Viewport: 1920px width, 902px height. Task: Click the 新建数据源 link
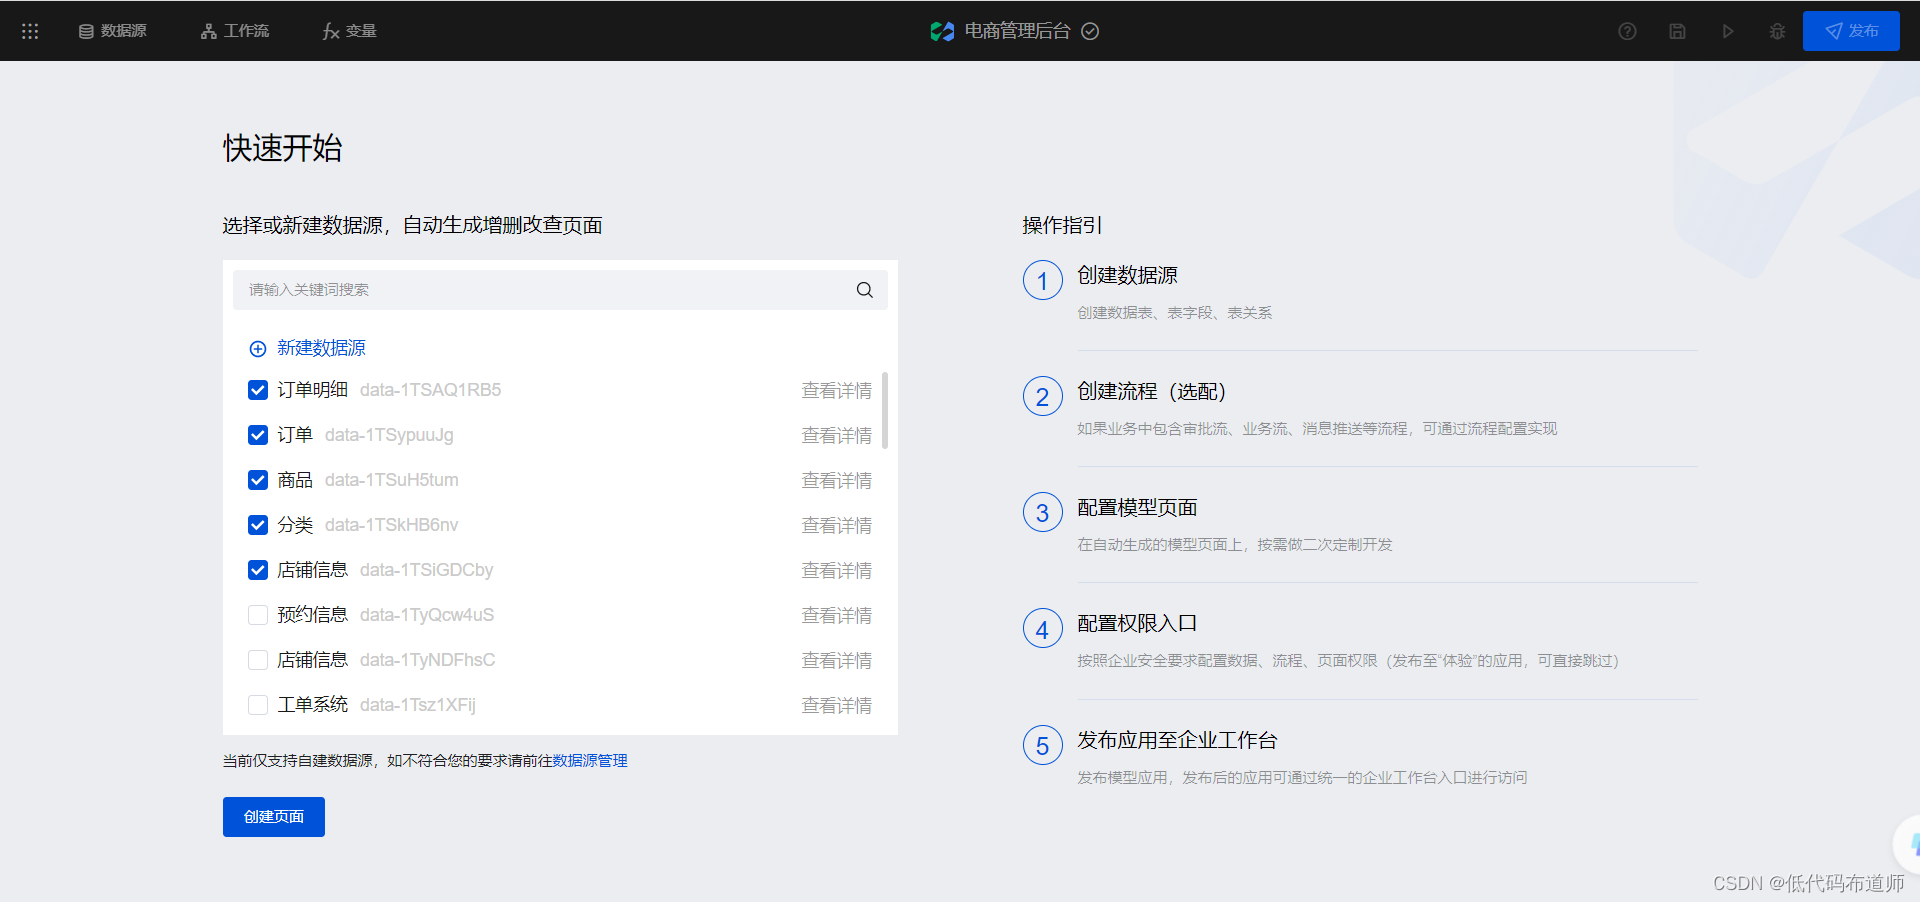321,348
